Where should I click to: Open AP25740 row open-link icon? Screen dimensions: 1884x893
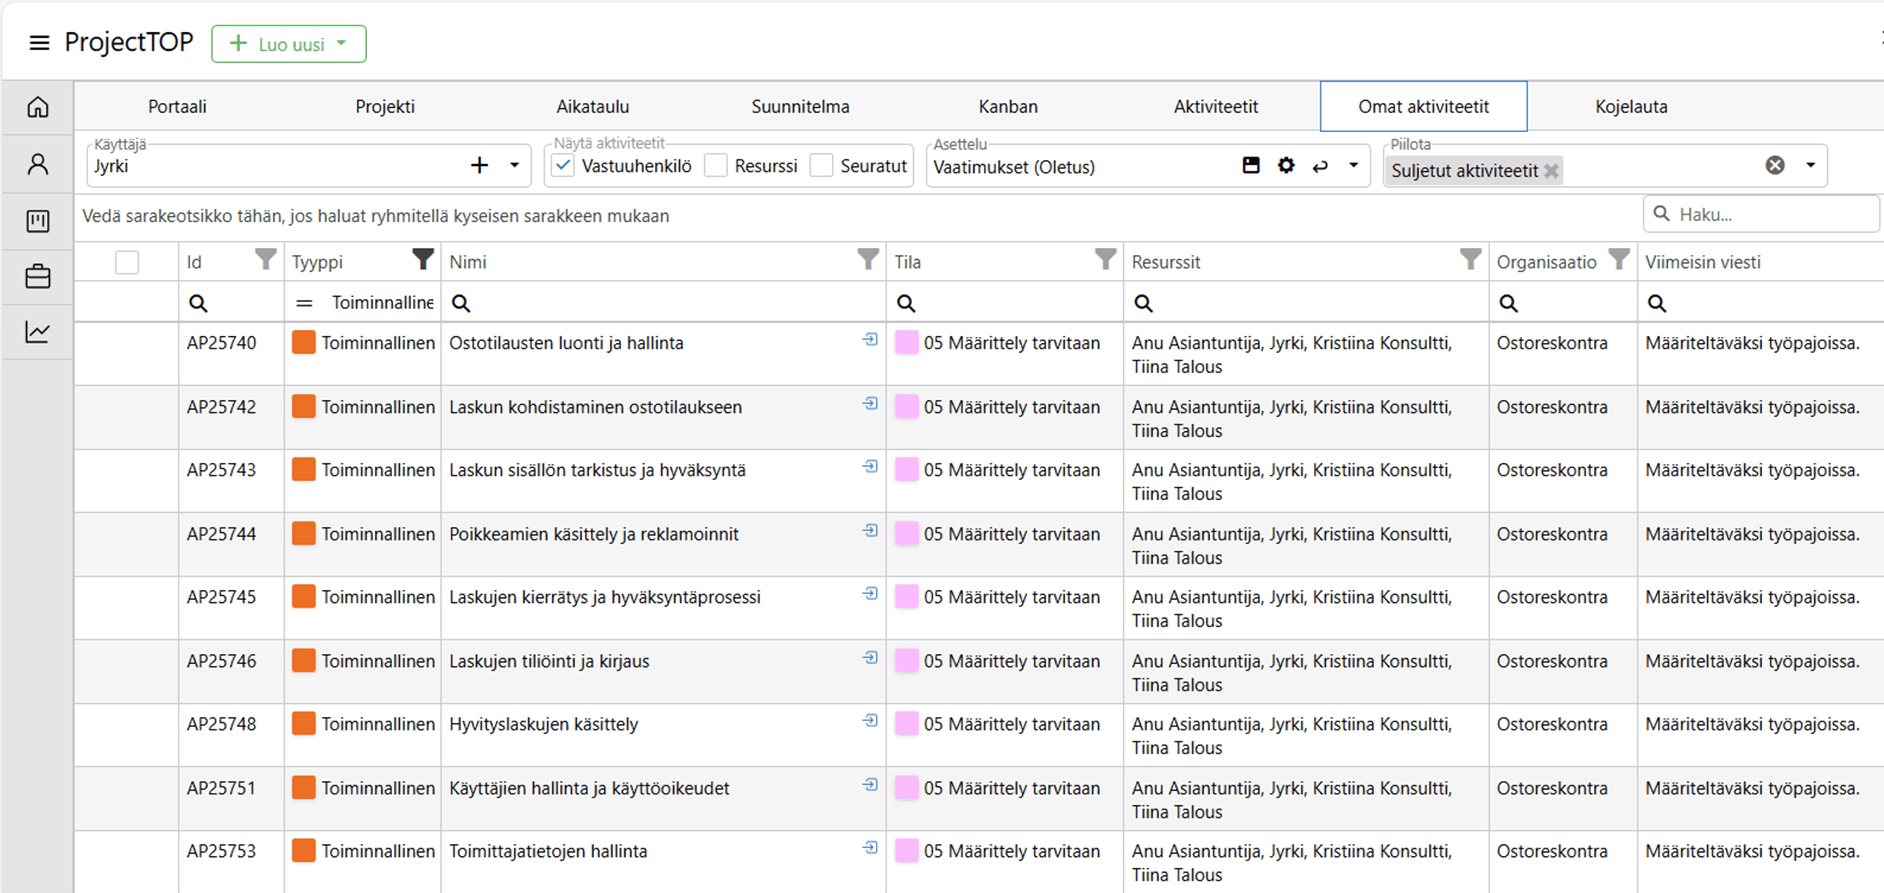click(870, 340)
